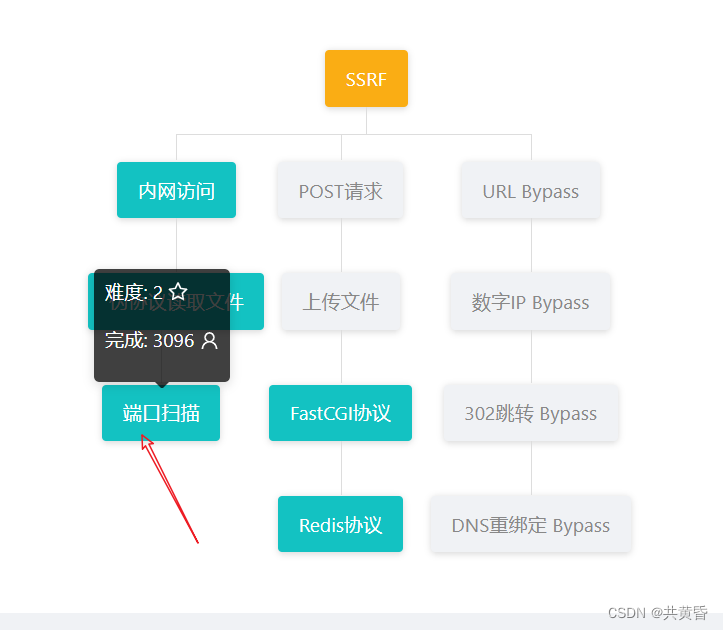Click the user icon beside 完成: 3096
723x630 pixels.
(209, 340)
